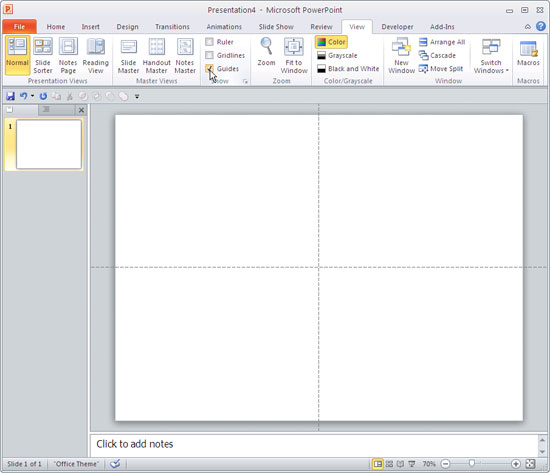Viewport: 550px width, 473px height.
Task: Enable the Ruler checkbox
Action: [209, 42]
